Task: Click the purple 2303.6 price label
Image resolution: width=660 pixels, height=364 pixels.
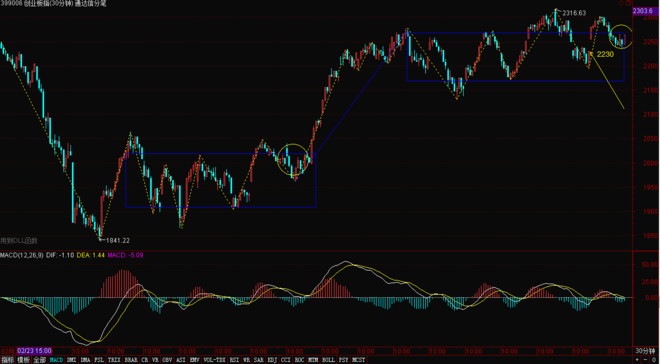Action: [x=644, y=11]
